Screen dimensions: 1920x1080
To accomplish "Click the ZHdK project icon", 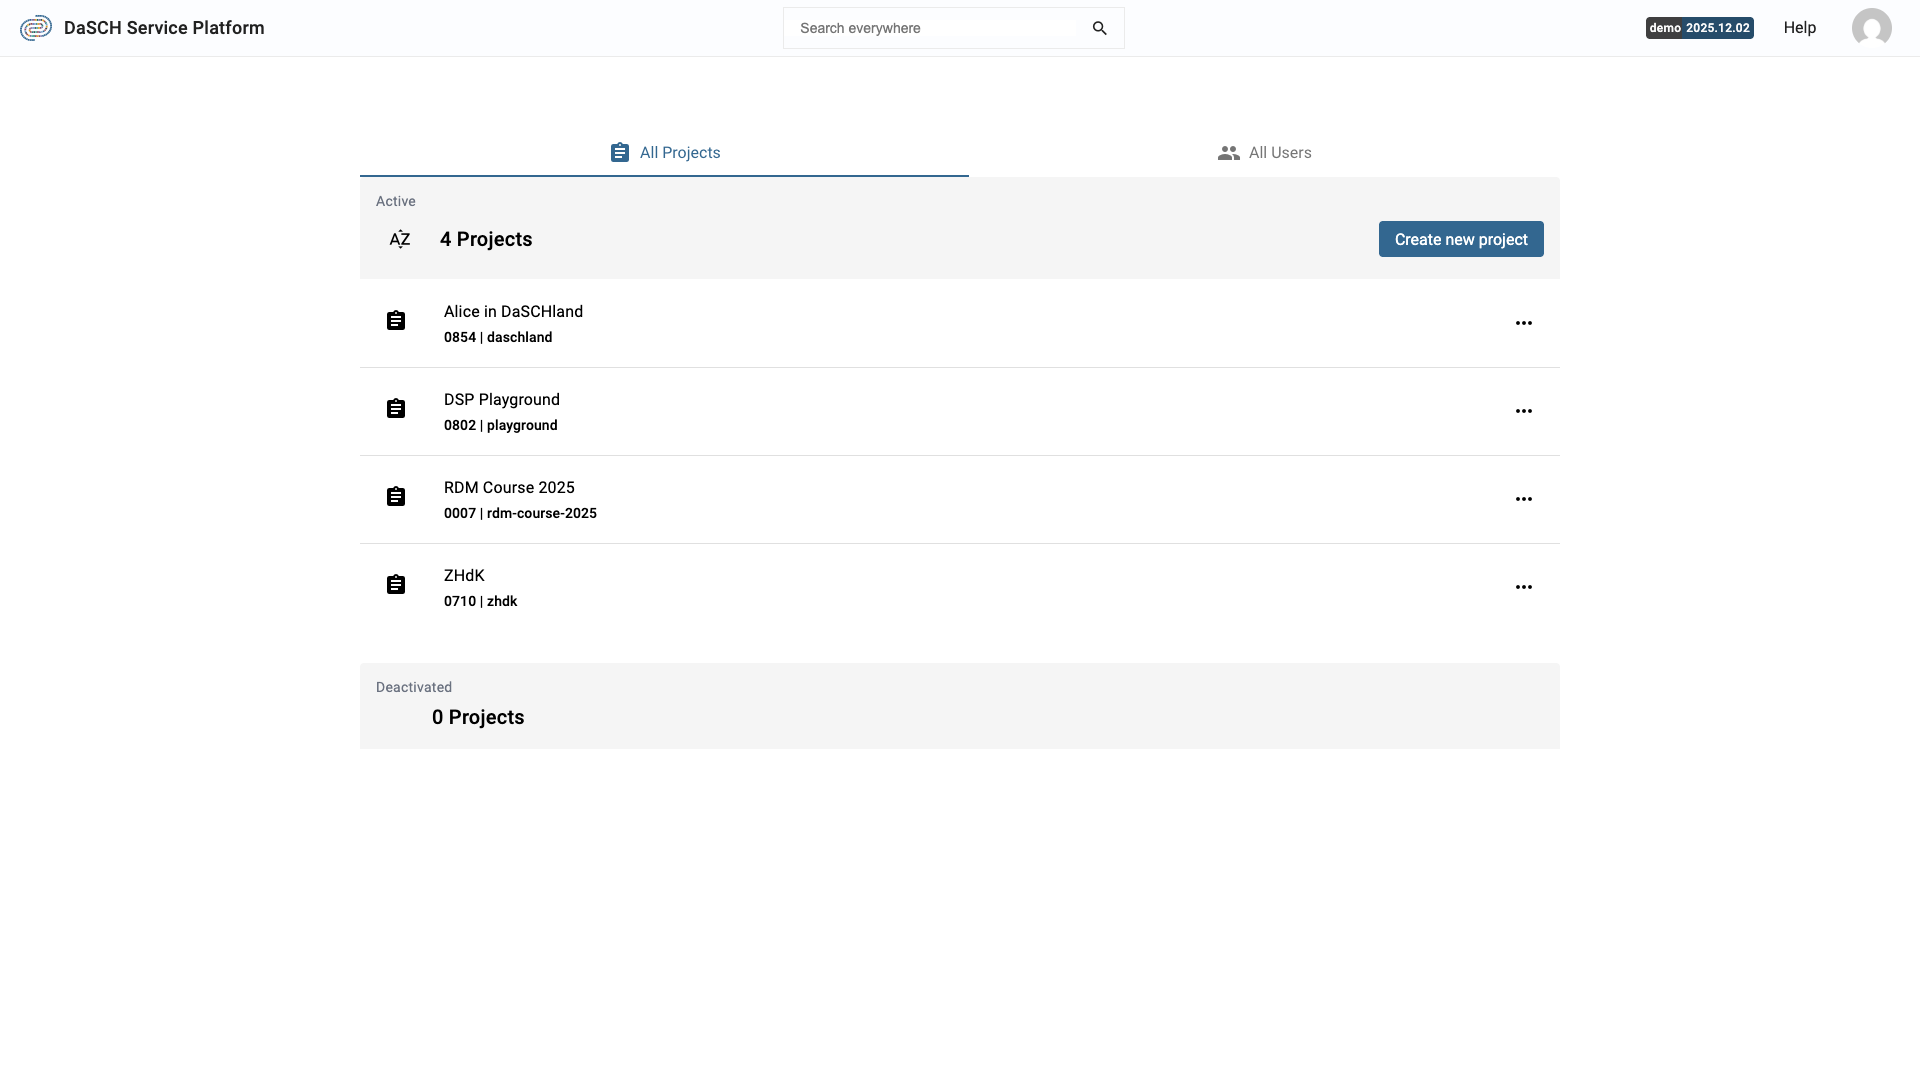I will [x=397, y=584].
